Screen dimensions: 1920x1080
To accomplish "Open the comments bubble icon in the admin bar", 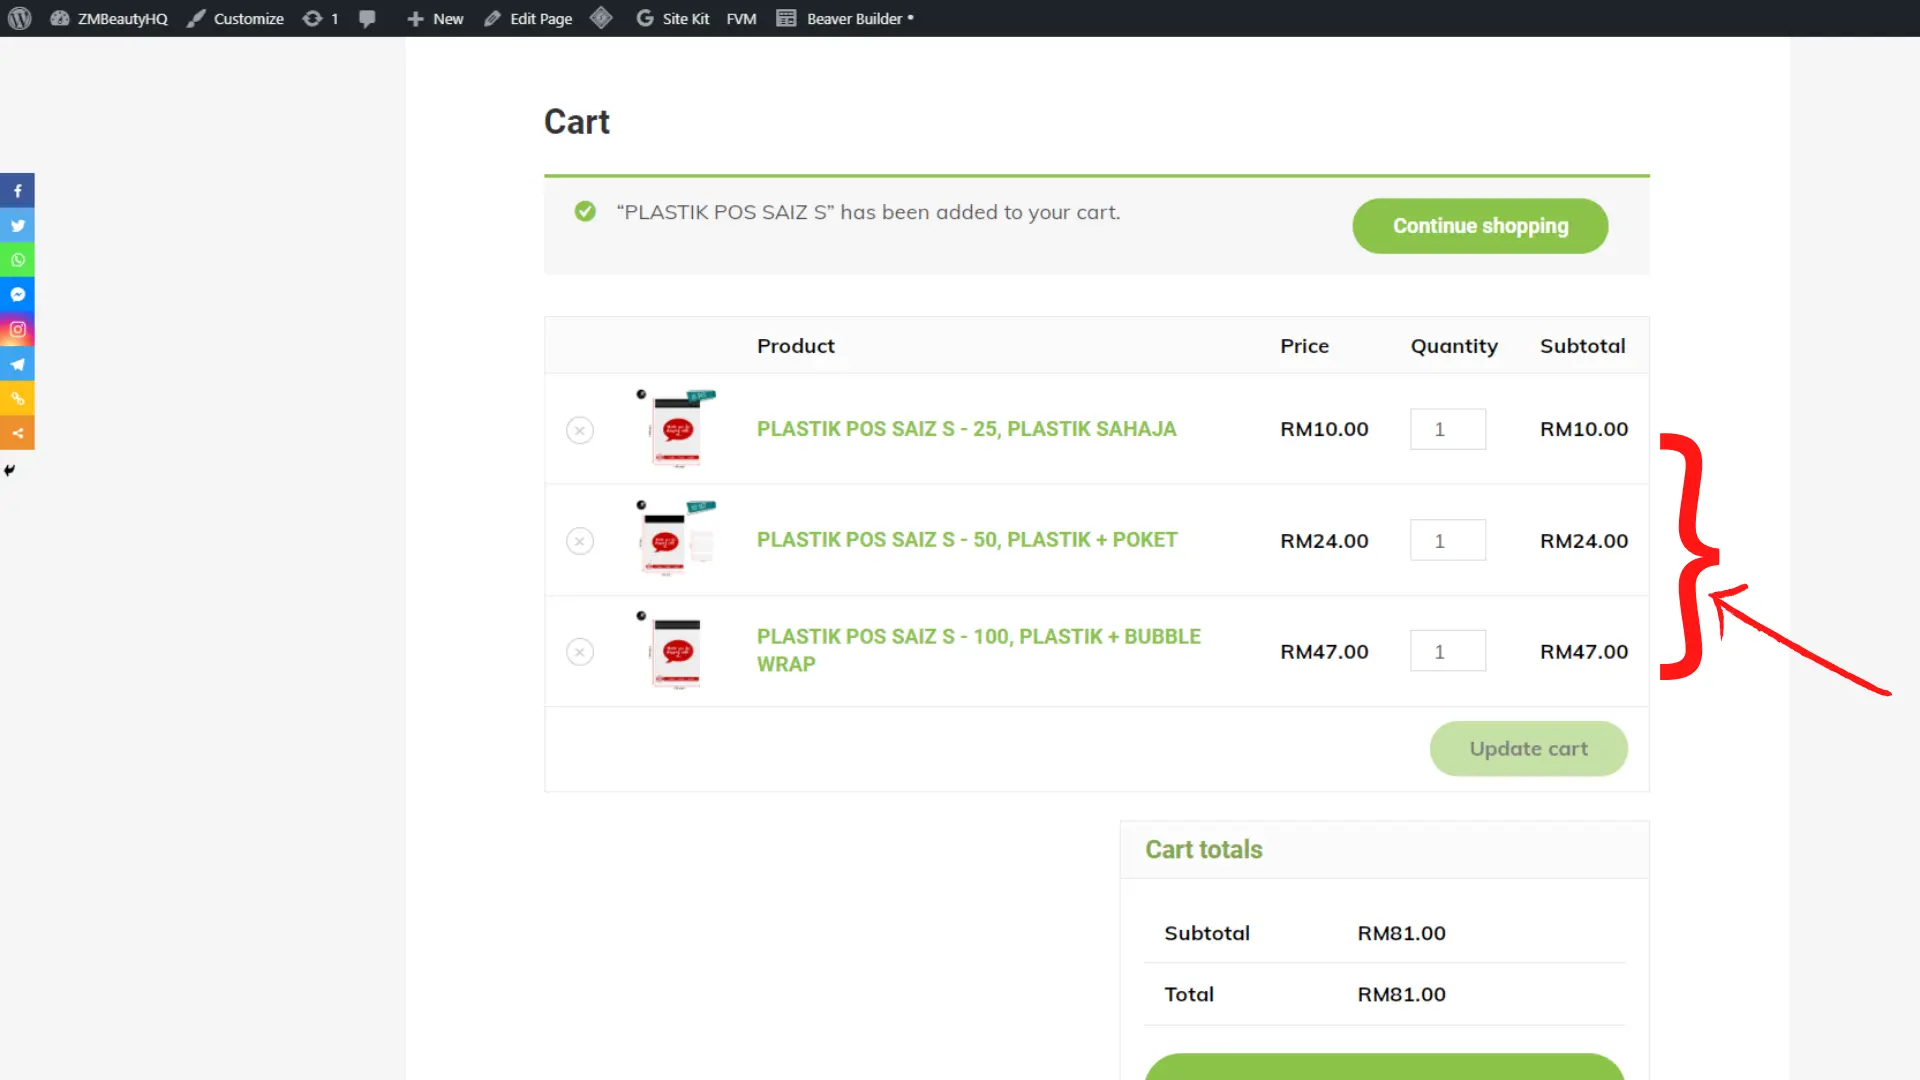I will tap(368, 18).
